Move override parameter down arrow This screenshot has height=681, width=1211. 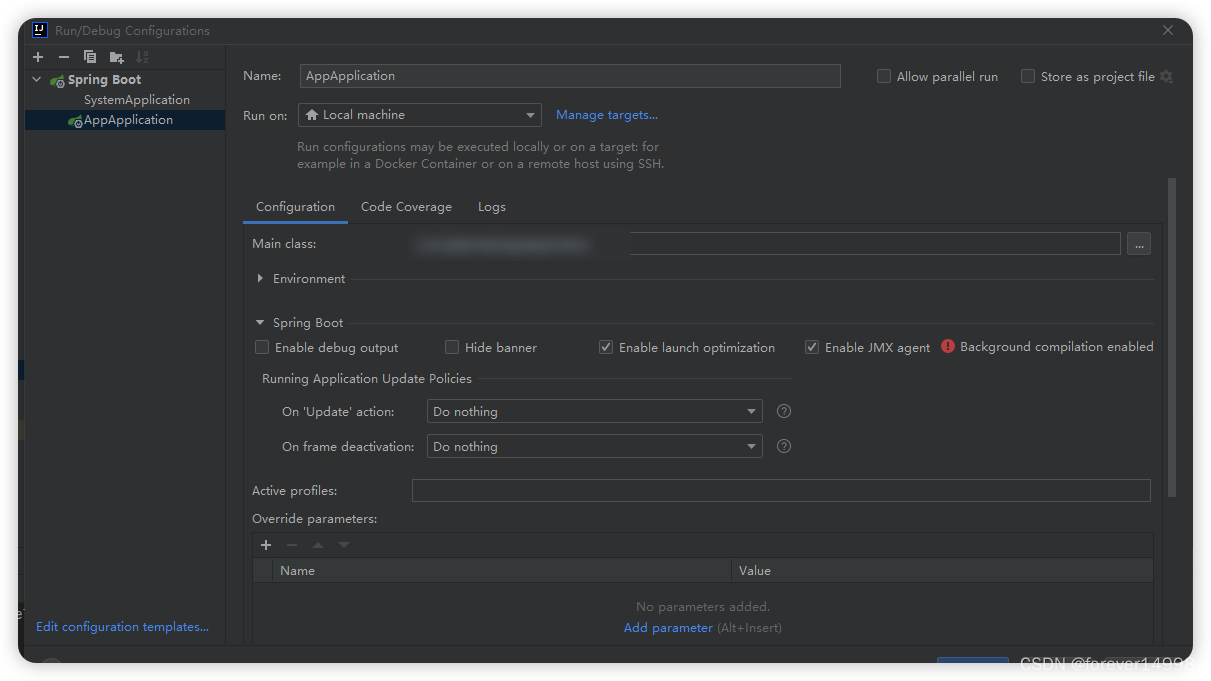click(x=344, y=545)
